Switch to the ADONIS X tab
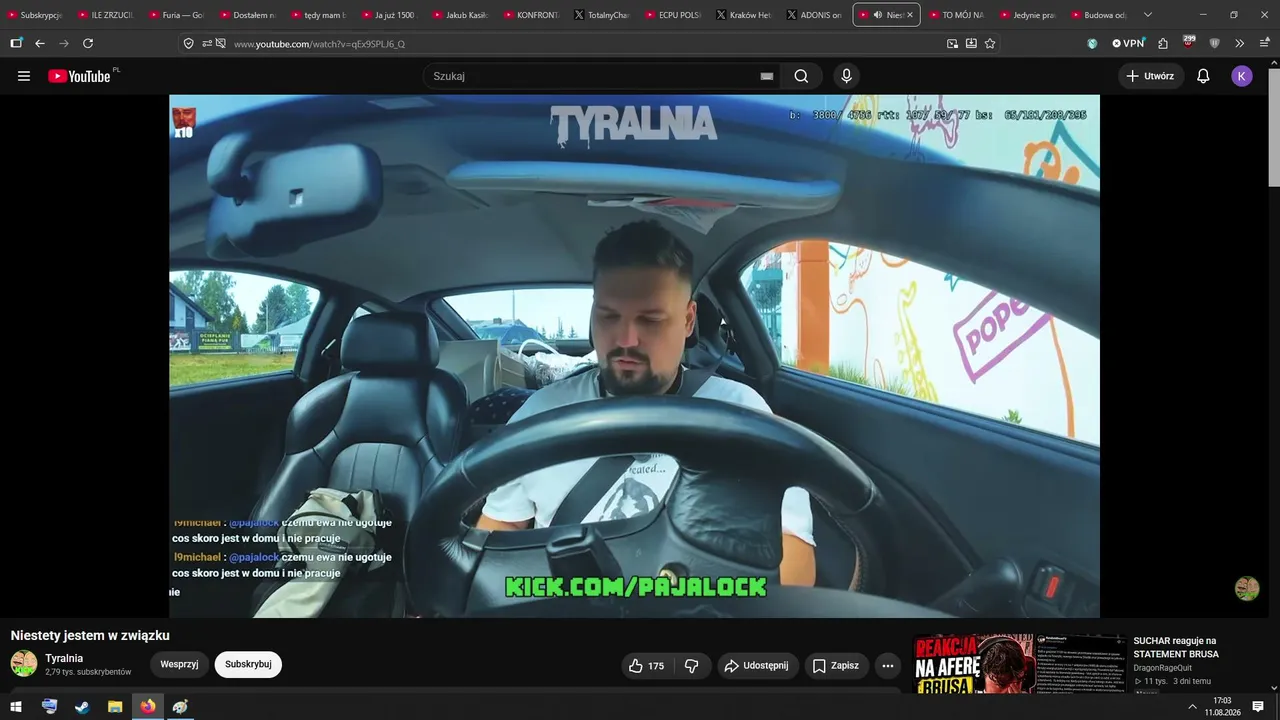The image size is (1280, 720). click(x=815, y=15)
